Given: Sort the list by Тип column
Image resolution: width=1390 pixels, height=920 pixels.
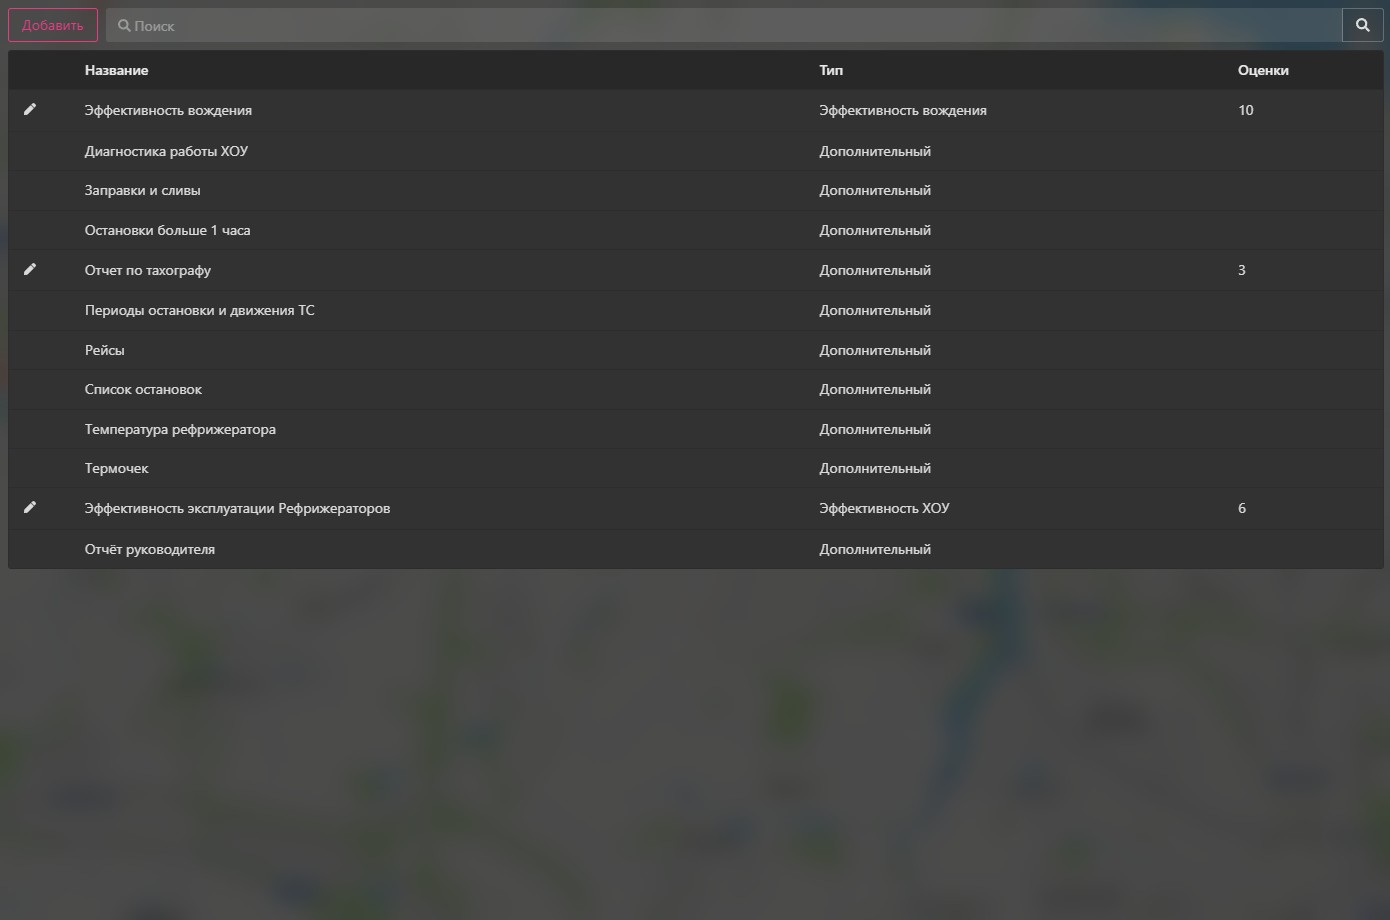Looking at the screenshot, I should [829, 70].
